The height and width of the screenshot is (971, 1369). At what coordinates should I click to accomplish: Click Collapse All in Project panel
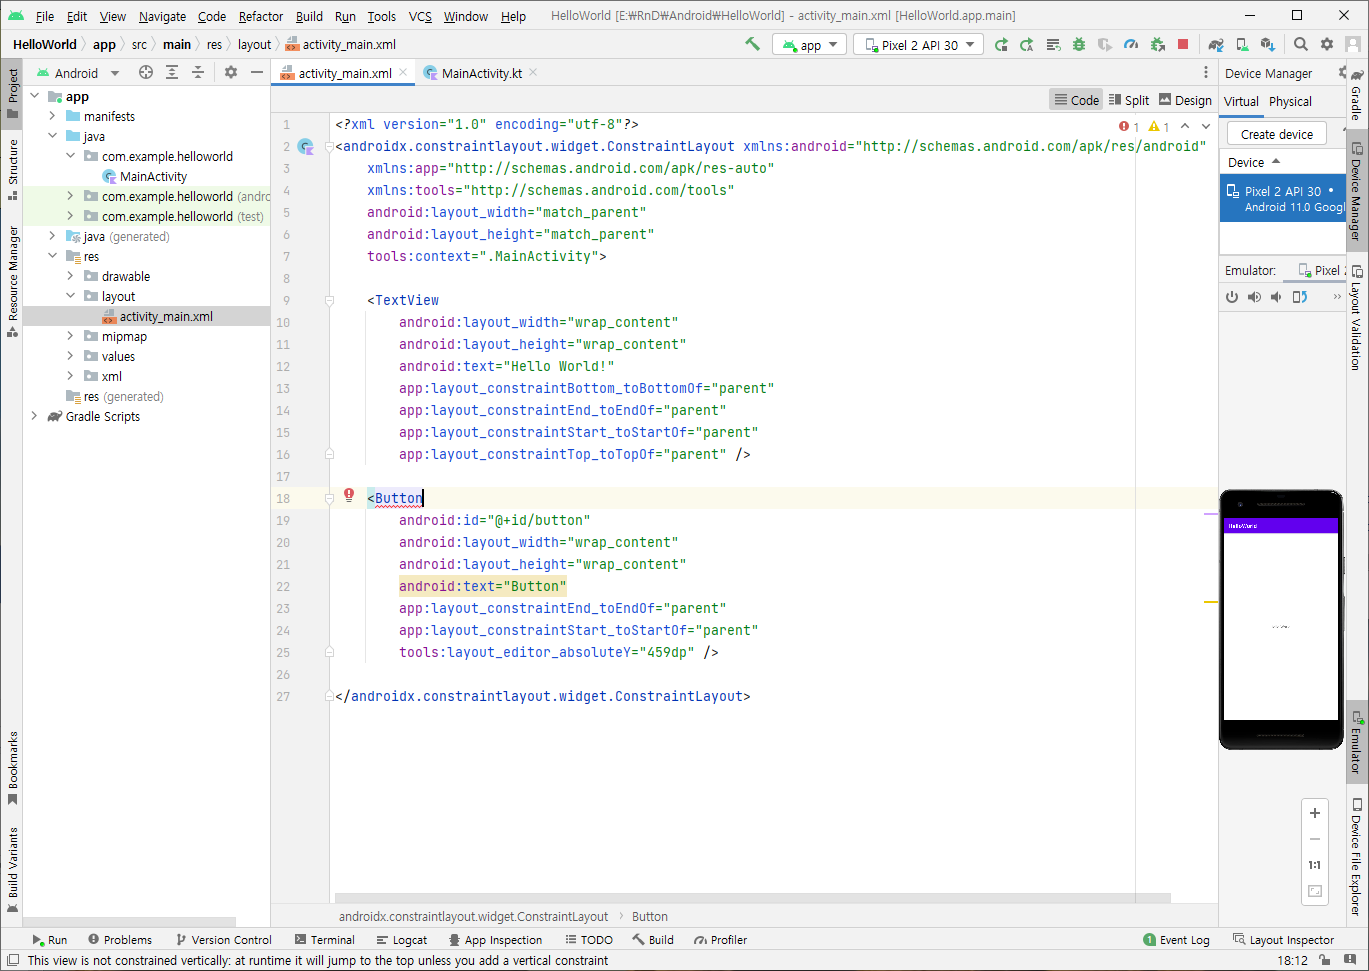198,72
